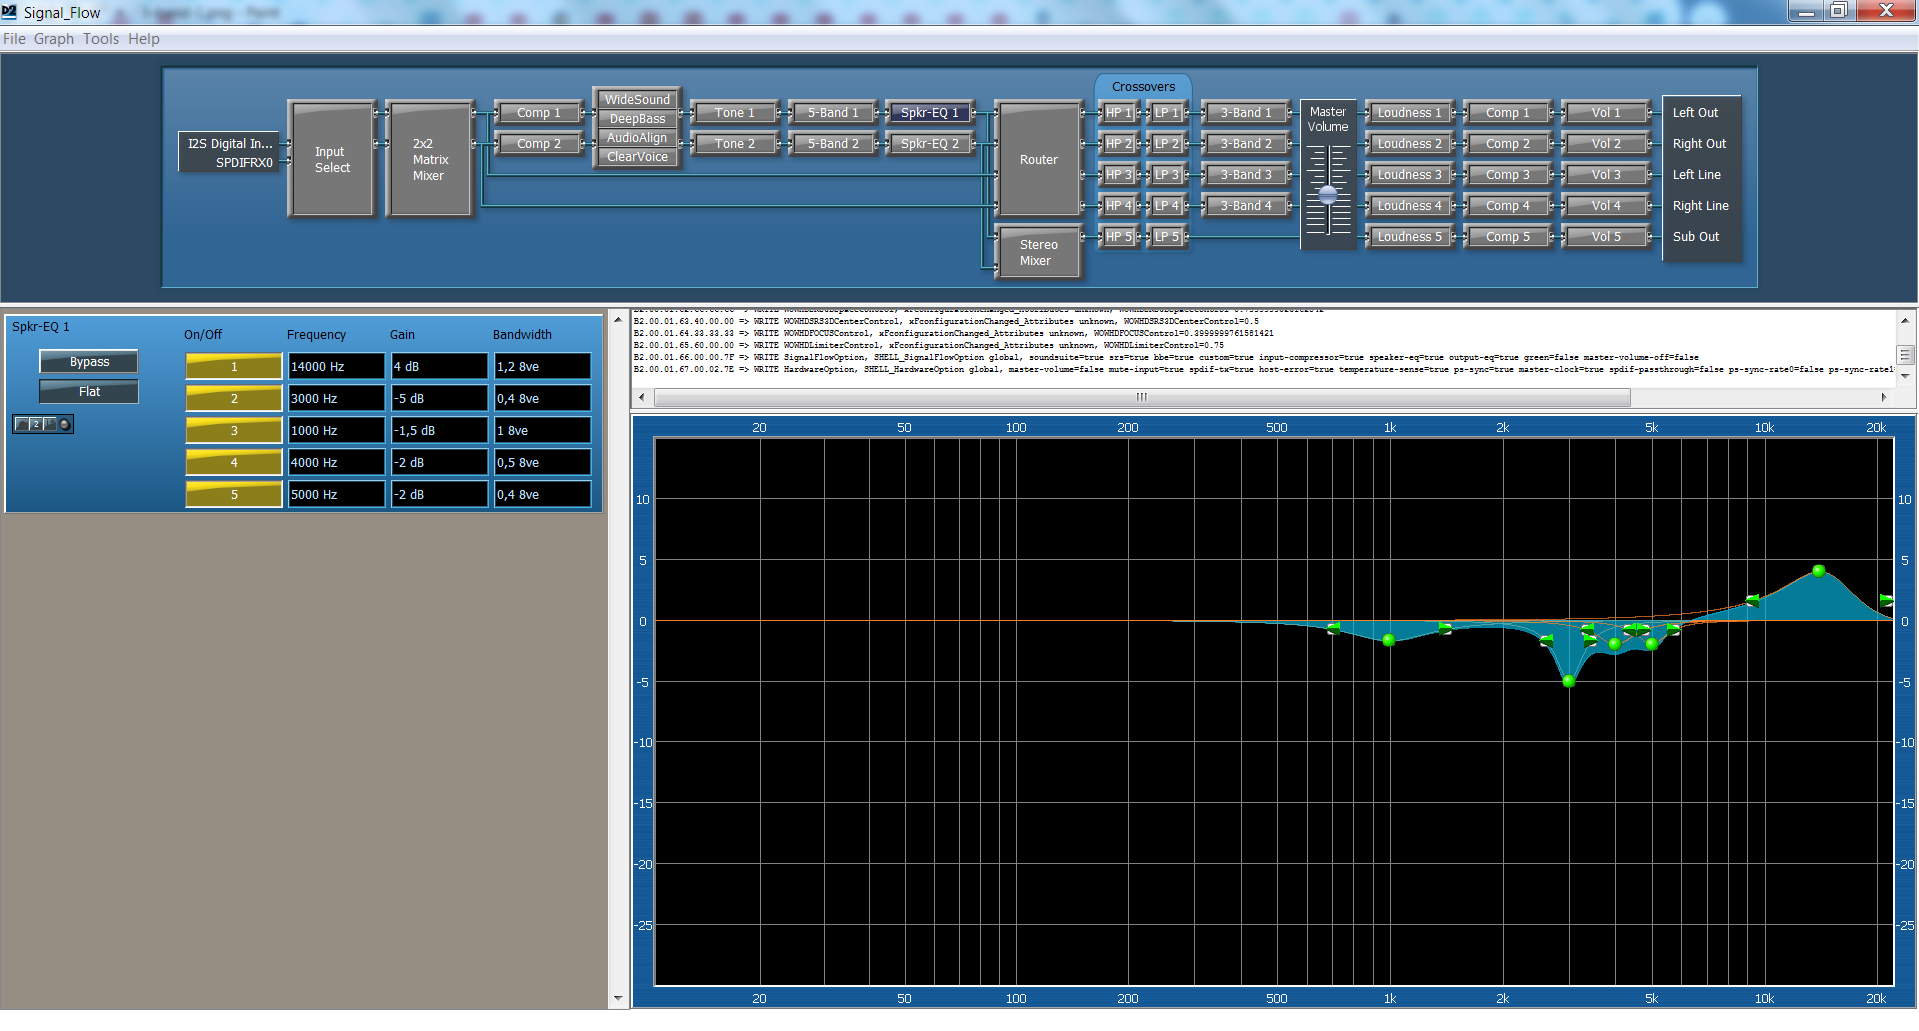Click the log panel scroll-right arrow
This screenshot has width=1919, height=1031.
point(1883,397)
